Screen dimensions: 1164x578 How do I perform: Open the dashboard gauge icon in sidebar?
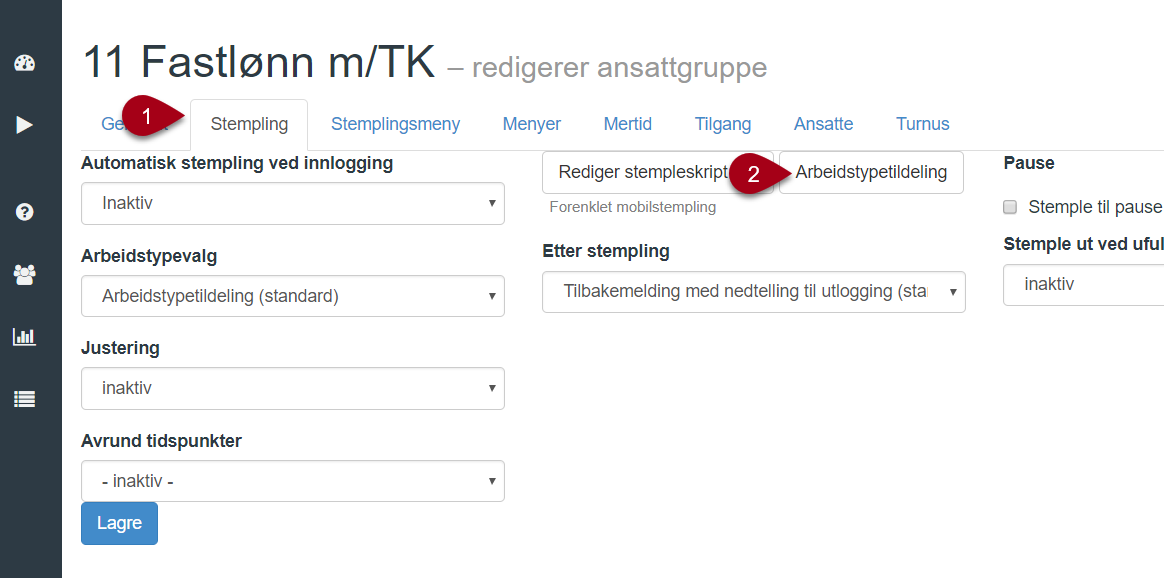point(25,64)
